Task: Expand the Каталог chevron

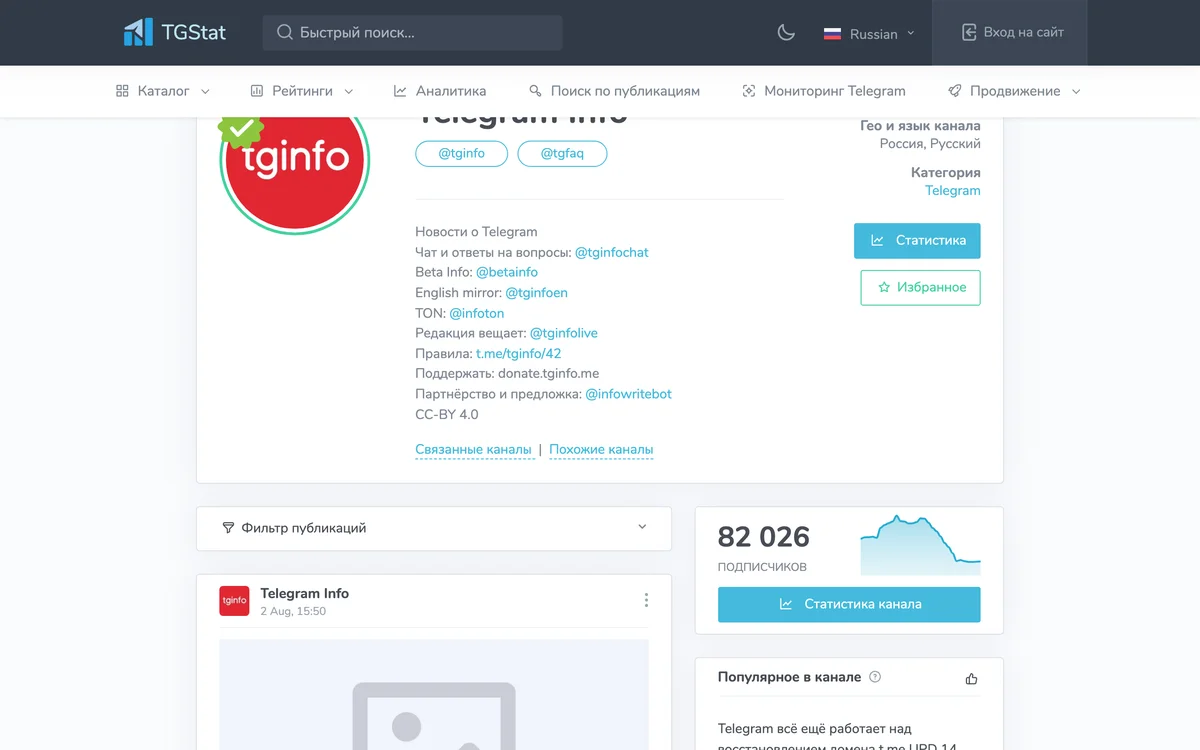Action: click(x=205, y=91)
